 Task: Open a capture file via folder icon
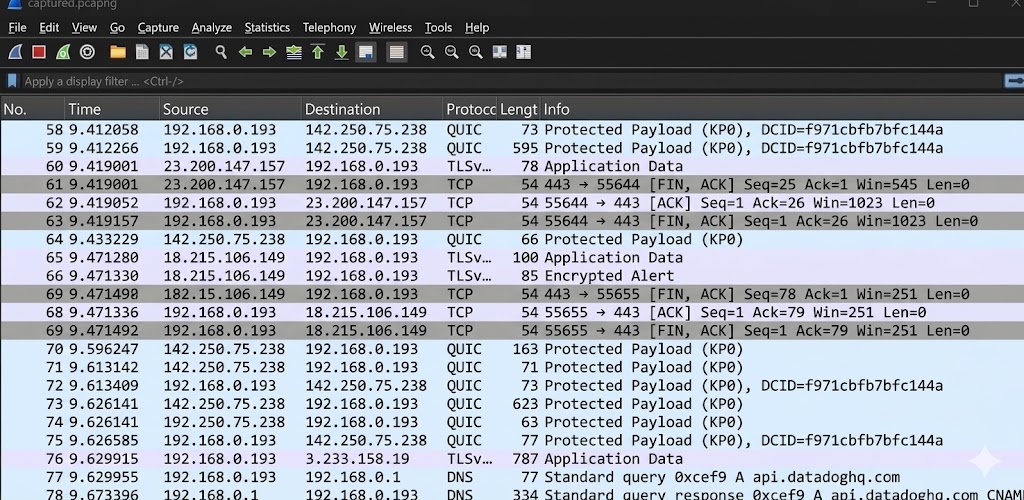click(x=118, y=52)
